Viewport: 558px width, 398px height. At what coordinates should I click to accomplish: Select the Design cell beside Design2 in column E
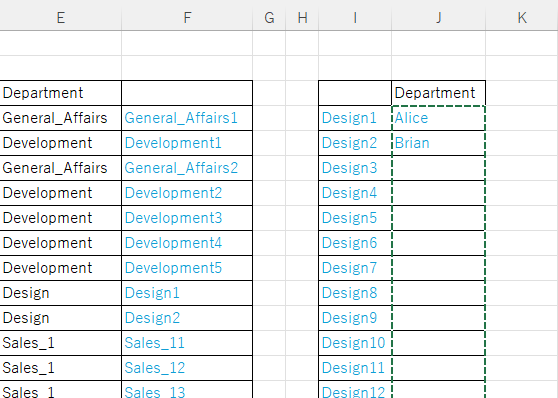(x=60, y=318)
